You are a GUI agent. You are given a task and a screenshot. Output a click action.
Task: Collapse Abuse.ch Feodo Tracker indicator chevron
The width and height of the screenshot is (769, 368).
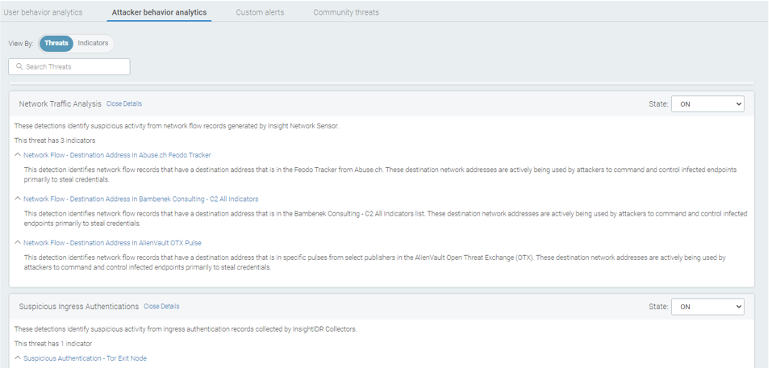(x=18, y=155)
